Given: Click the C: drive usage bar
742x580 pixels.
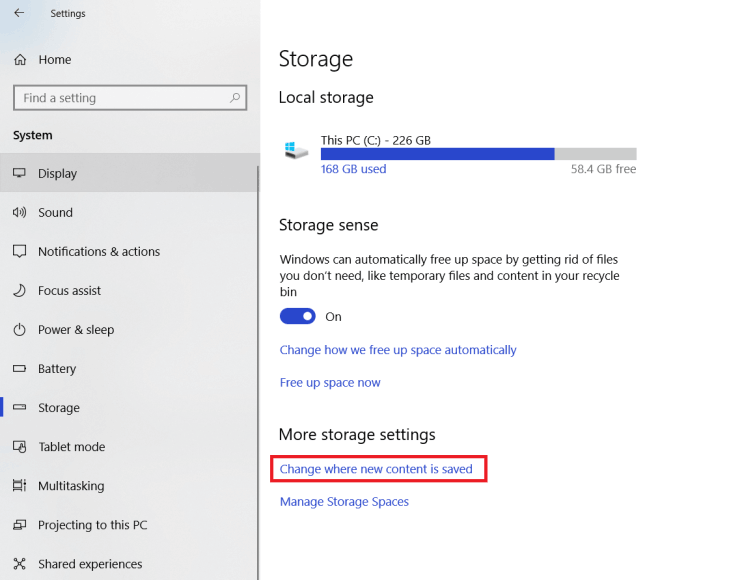Looking at the screenshot, I should (x=478, y=154).
